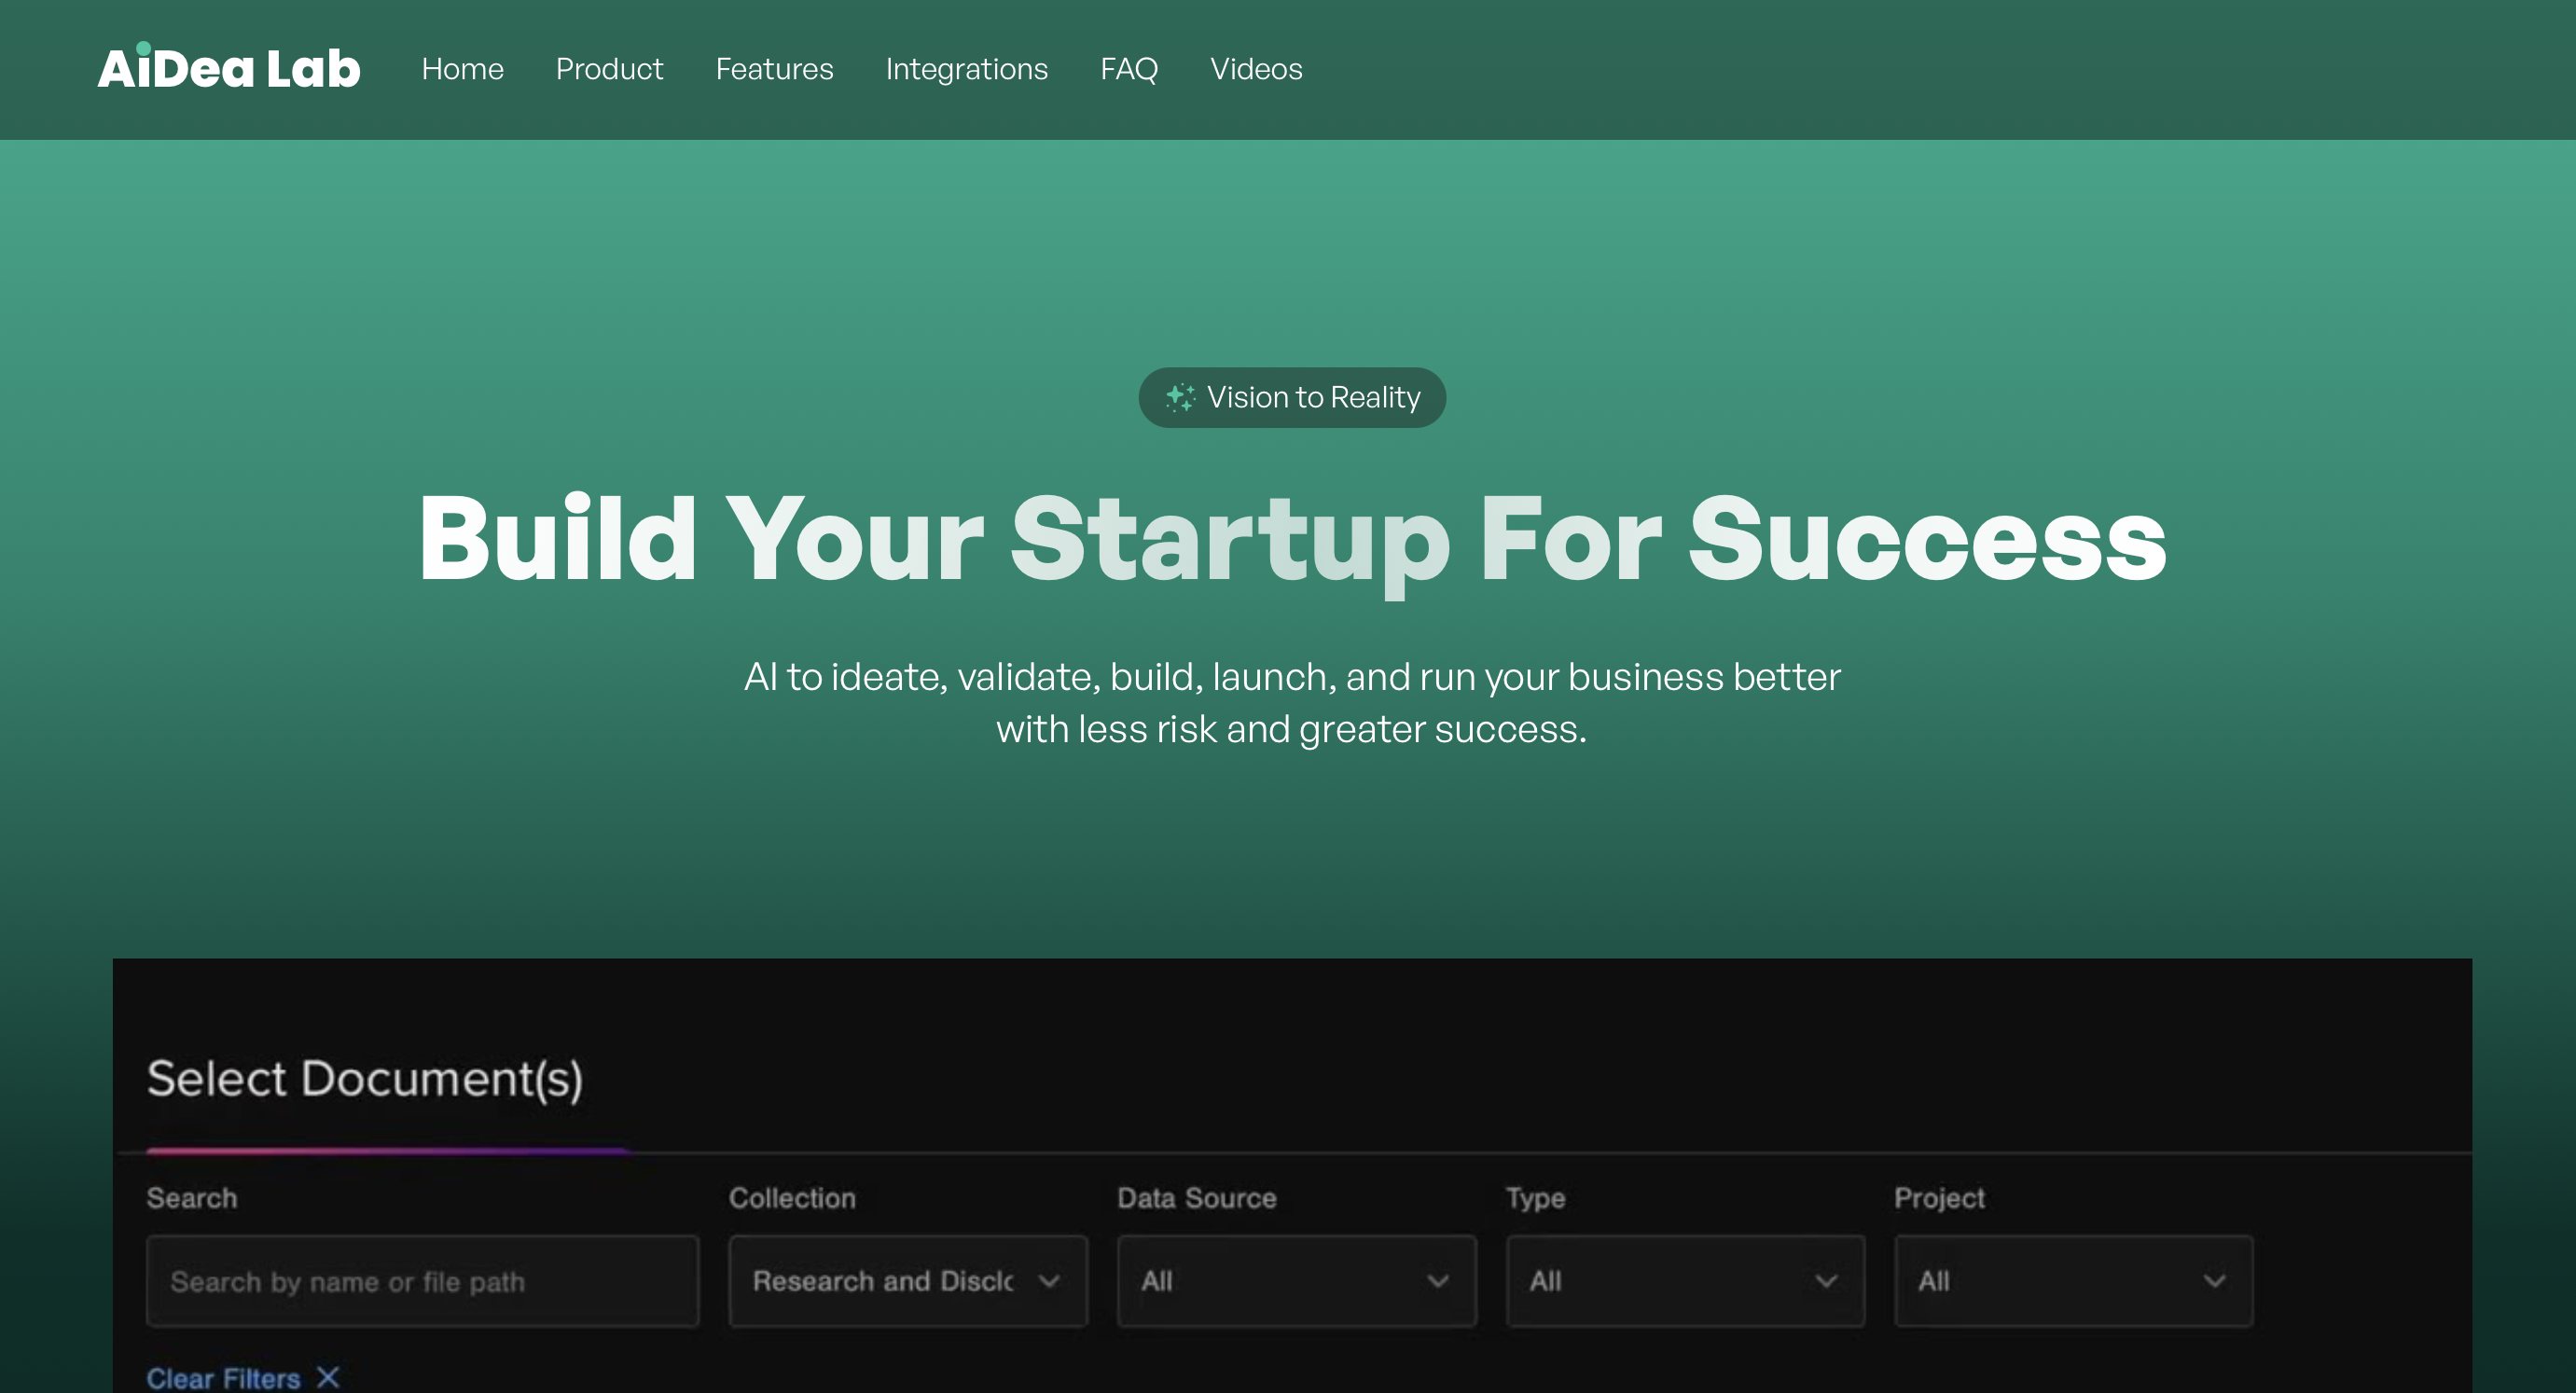The image size is (2576, 1393).
Task: Open the Videos navigation item
Action: 1256,69
